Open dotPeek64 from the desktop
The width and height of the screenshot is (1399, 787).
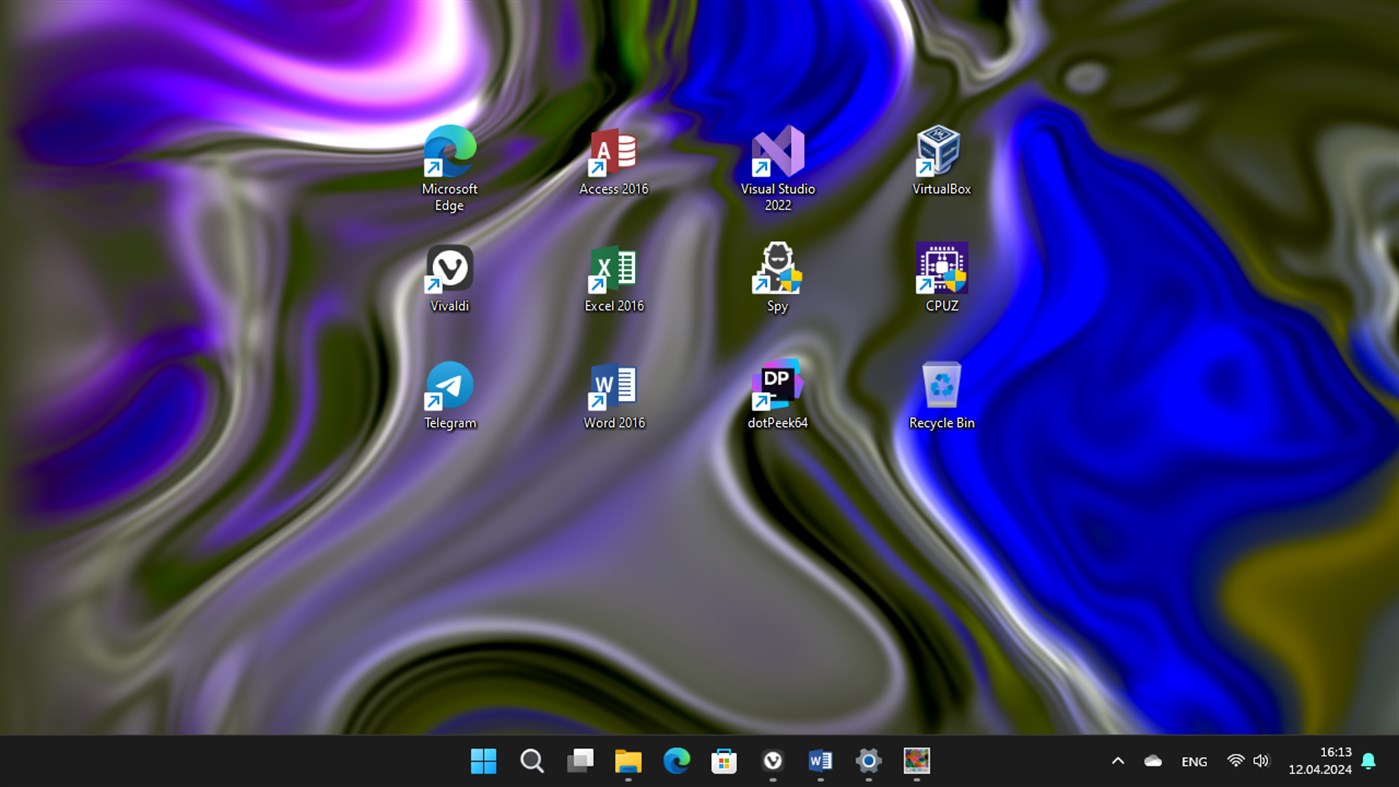pos(776,385)
